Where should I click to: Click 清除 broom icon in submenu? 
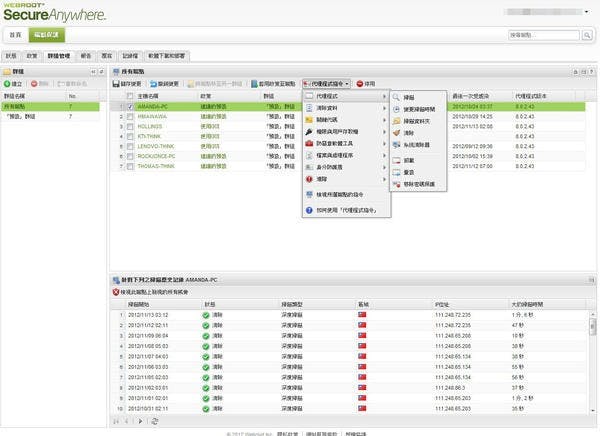pos(397,131)
